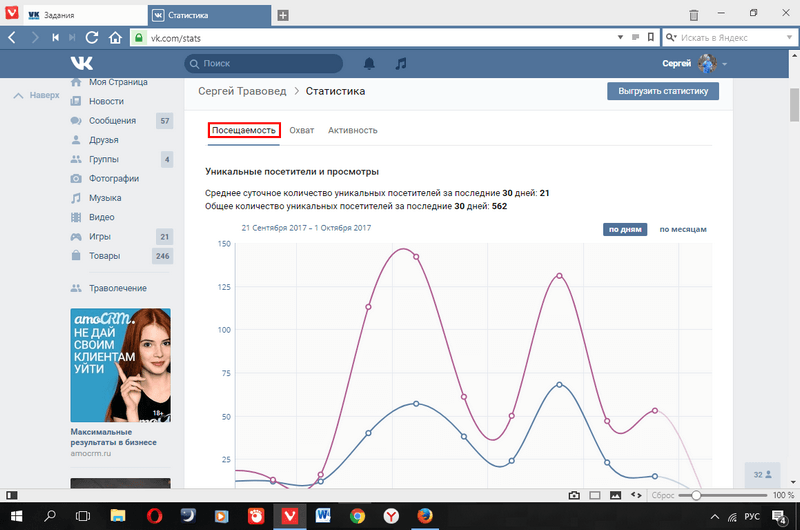Open a new browser tab
The width and height of the screenshot is (800, 530).
pos(283,15)
